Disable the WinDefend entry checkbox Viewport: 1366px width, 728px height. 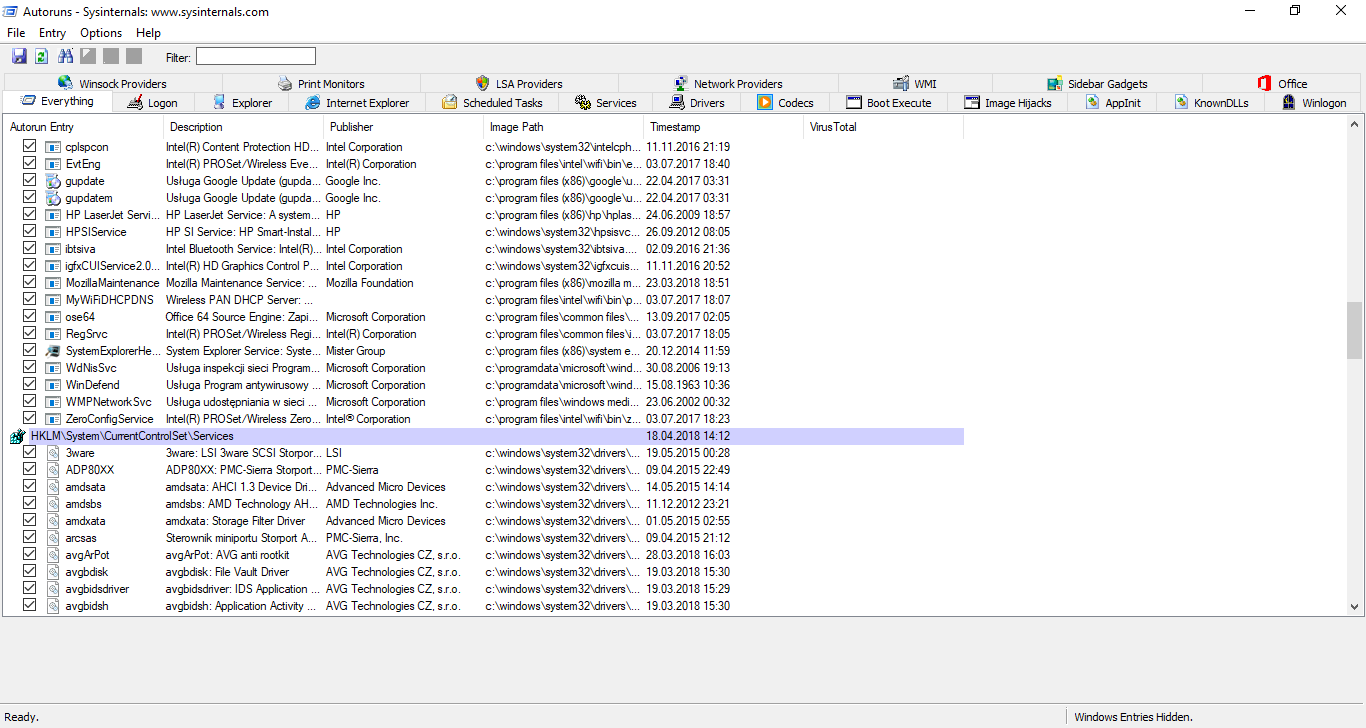pos(29,385)
